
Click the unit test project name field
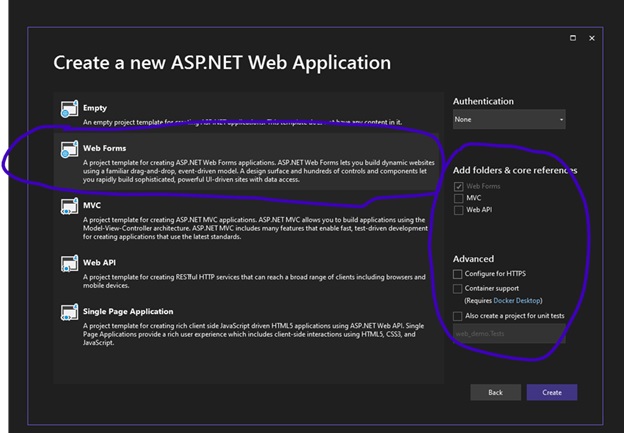pyautogui.click(x=509, y=334)
